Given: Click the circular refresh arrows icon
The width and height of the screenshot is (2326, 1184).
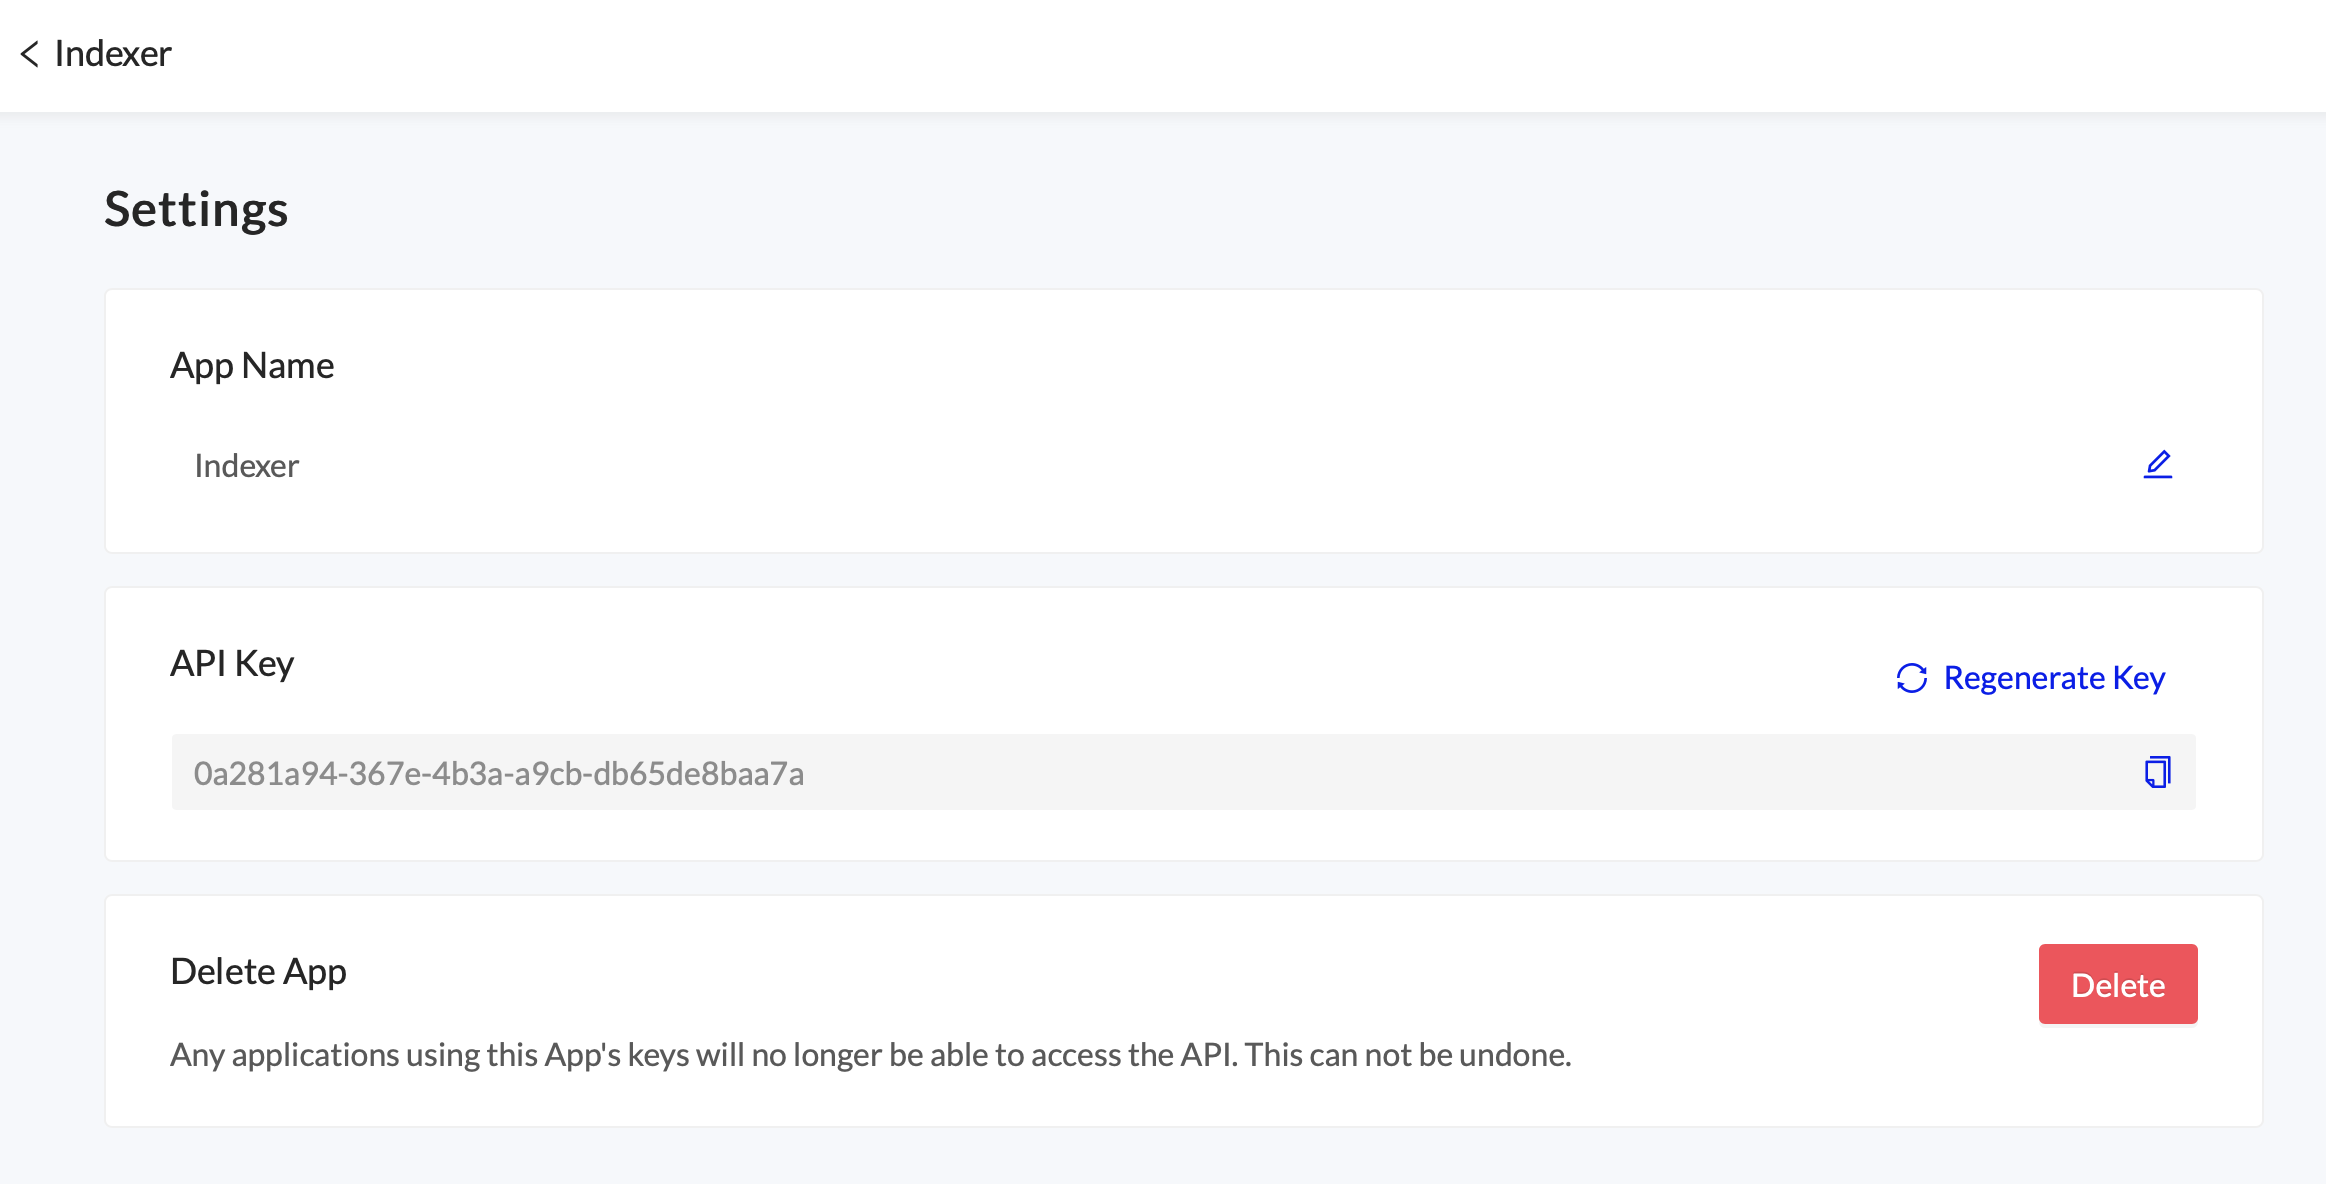Looking at the screenshot, I should pos(1911,678).
